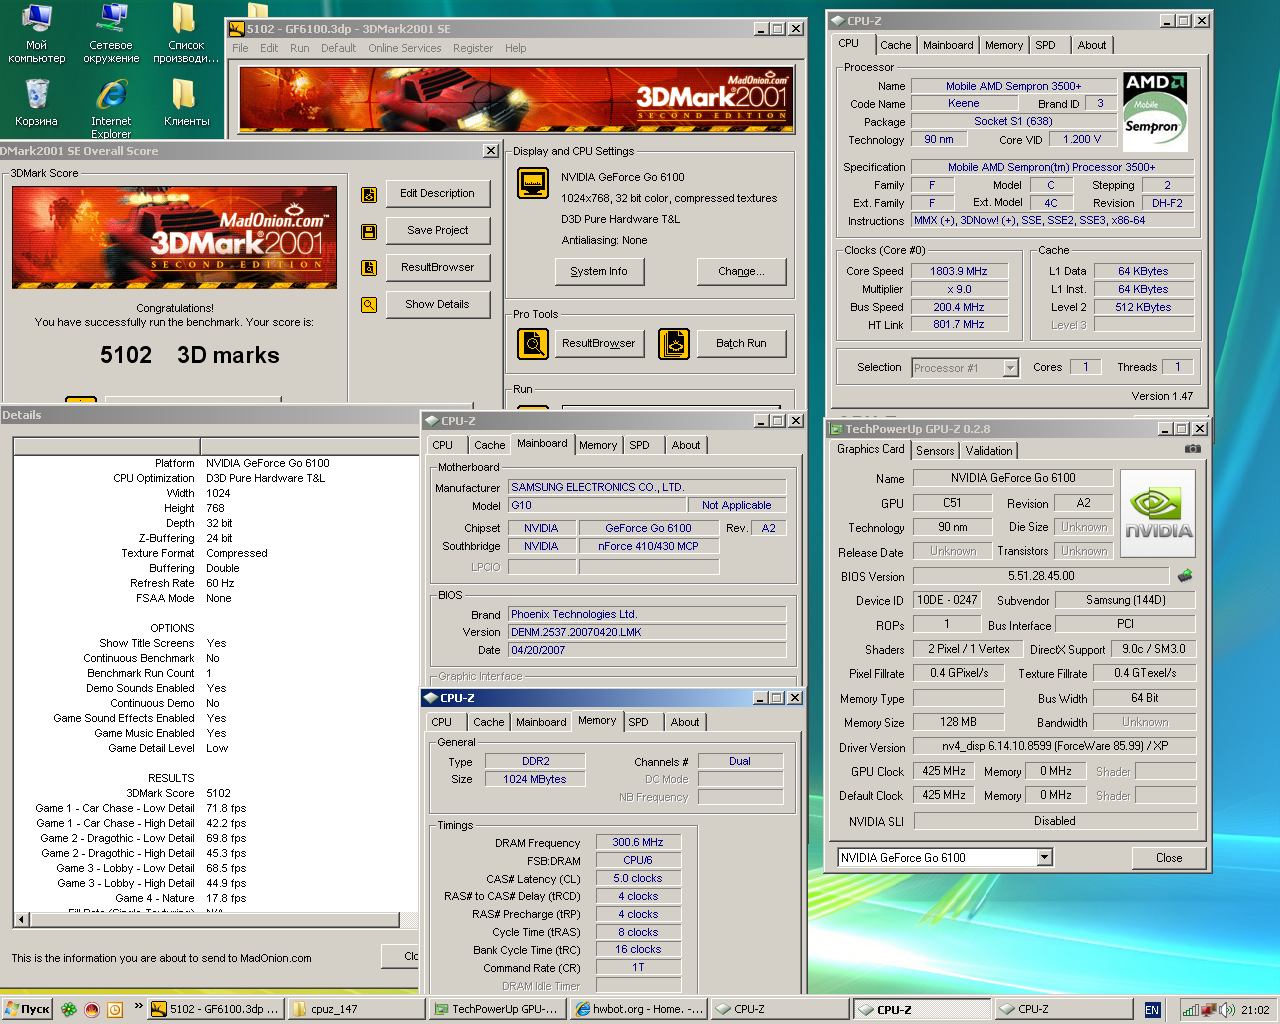The width and height of the screenshot is (1280, 1024).
Task: Click the monitor icon in Display and CPU Settings
Action: (x=533, y=183)
